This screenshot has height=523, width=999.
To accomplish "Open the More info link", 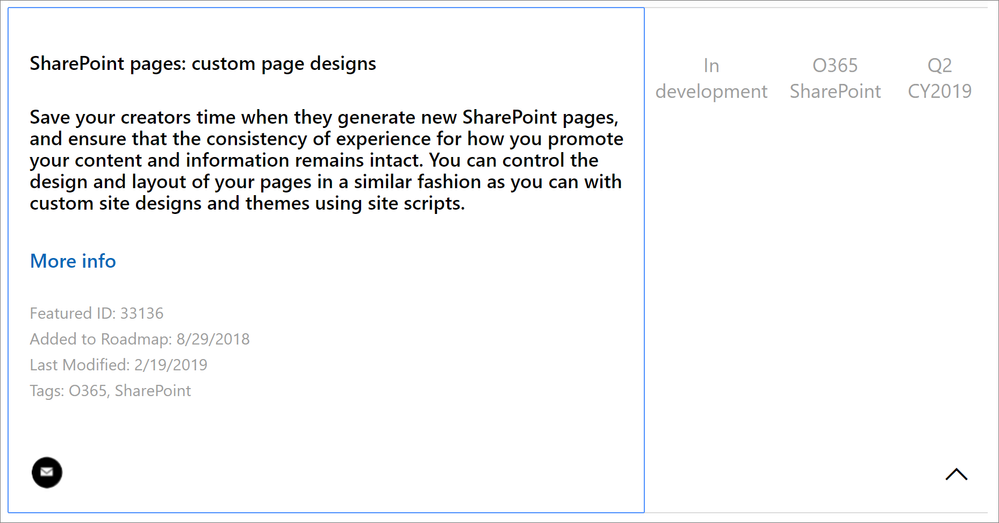I will pyautogui.click(x=73, y=261).
